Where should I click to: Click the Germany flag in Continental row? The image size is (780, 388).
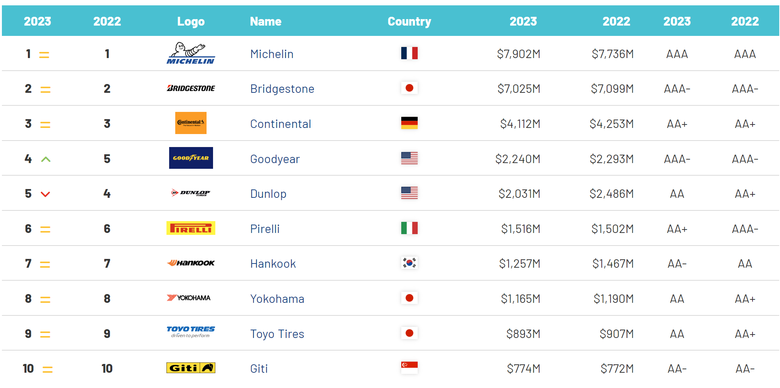coord(409,123)
